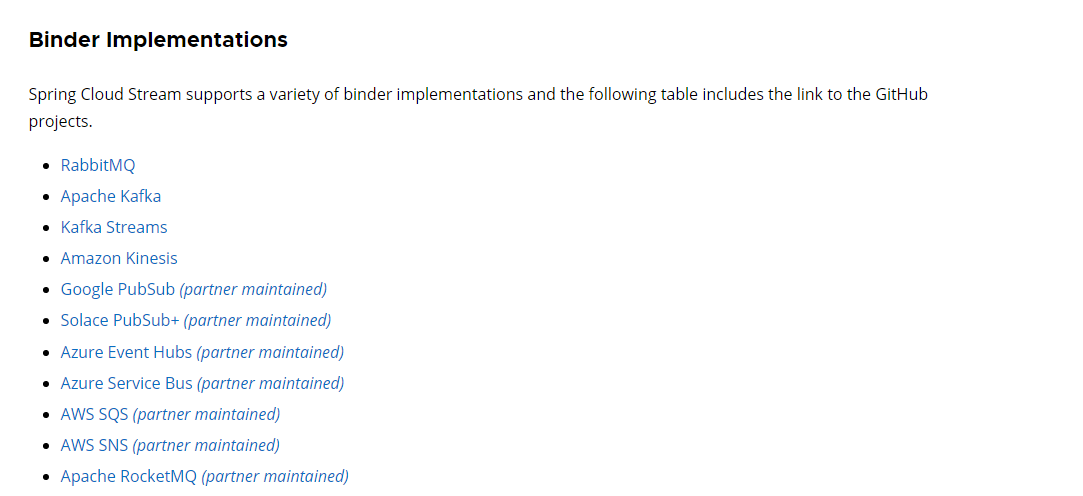Click the Spring Cloud Stream intro paragraph
The width and height of the screenshot is (1083, 496).
pos(478,108)
